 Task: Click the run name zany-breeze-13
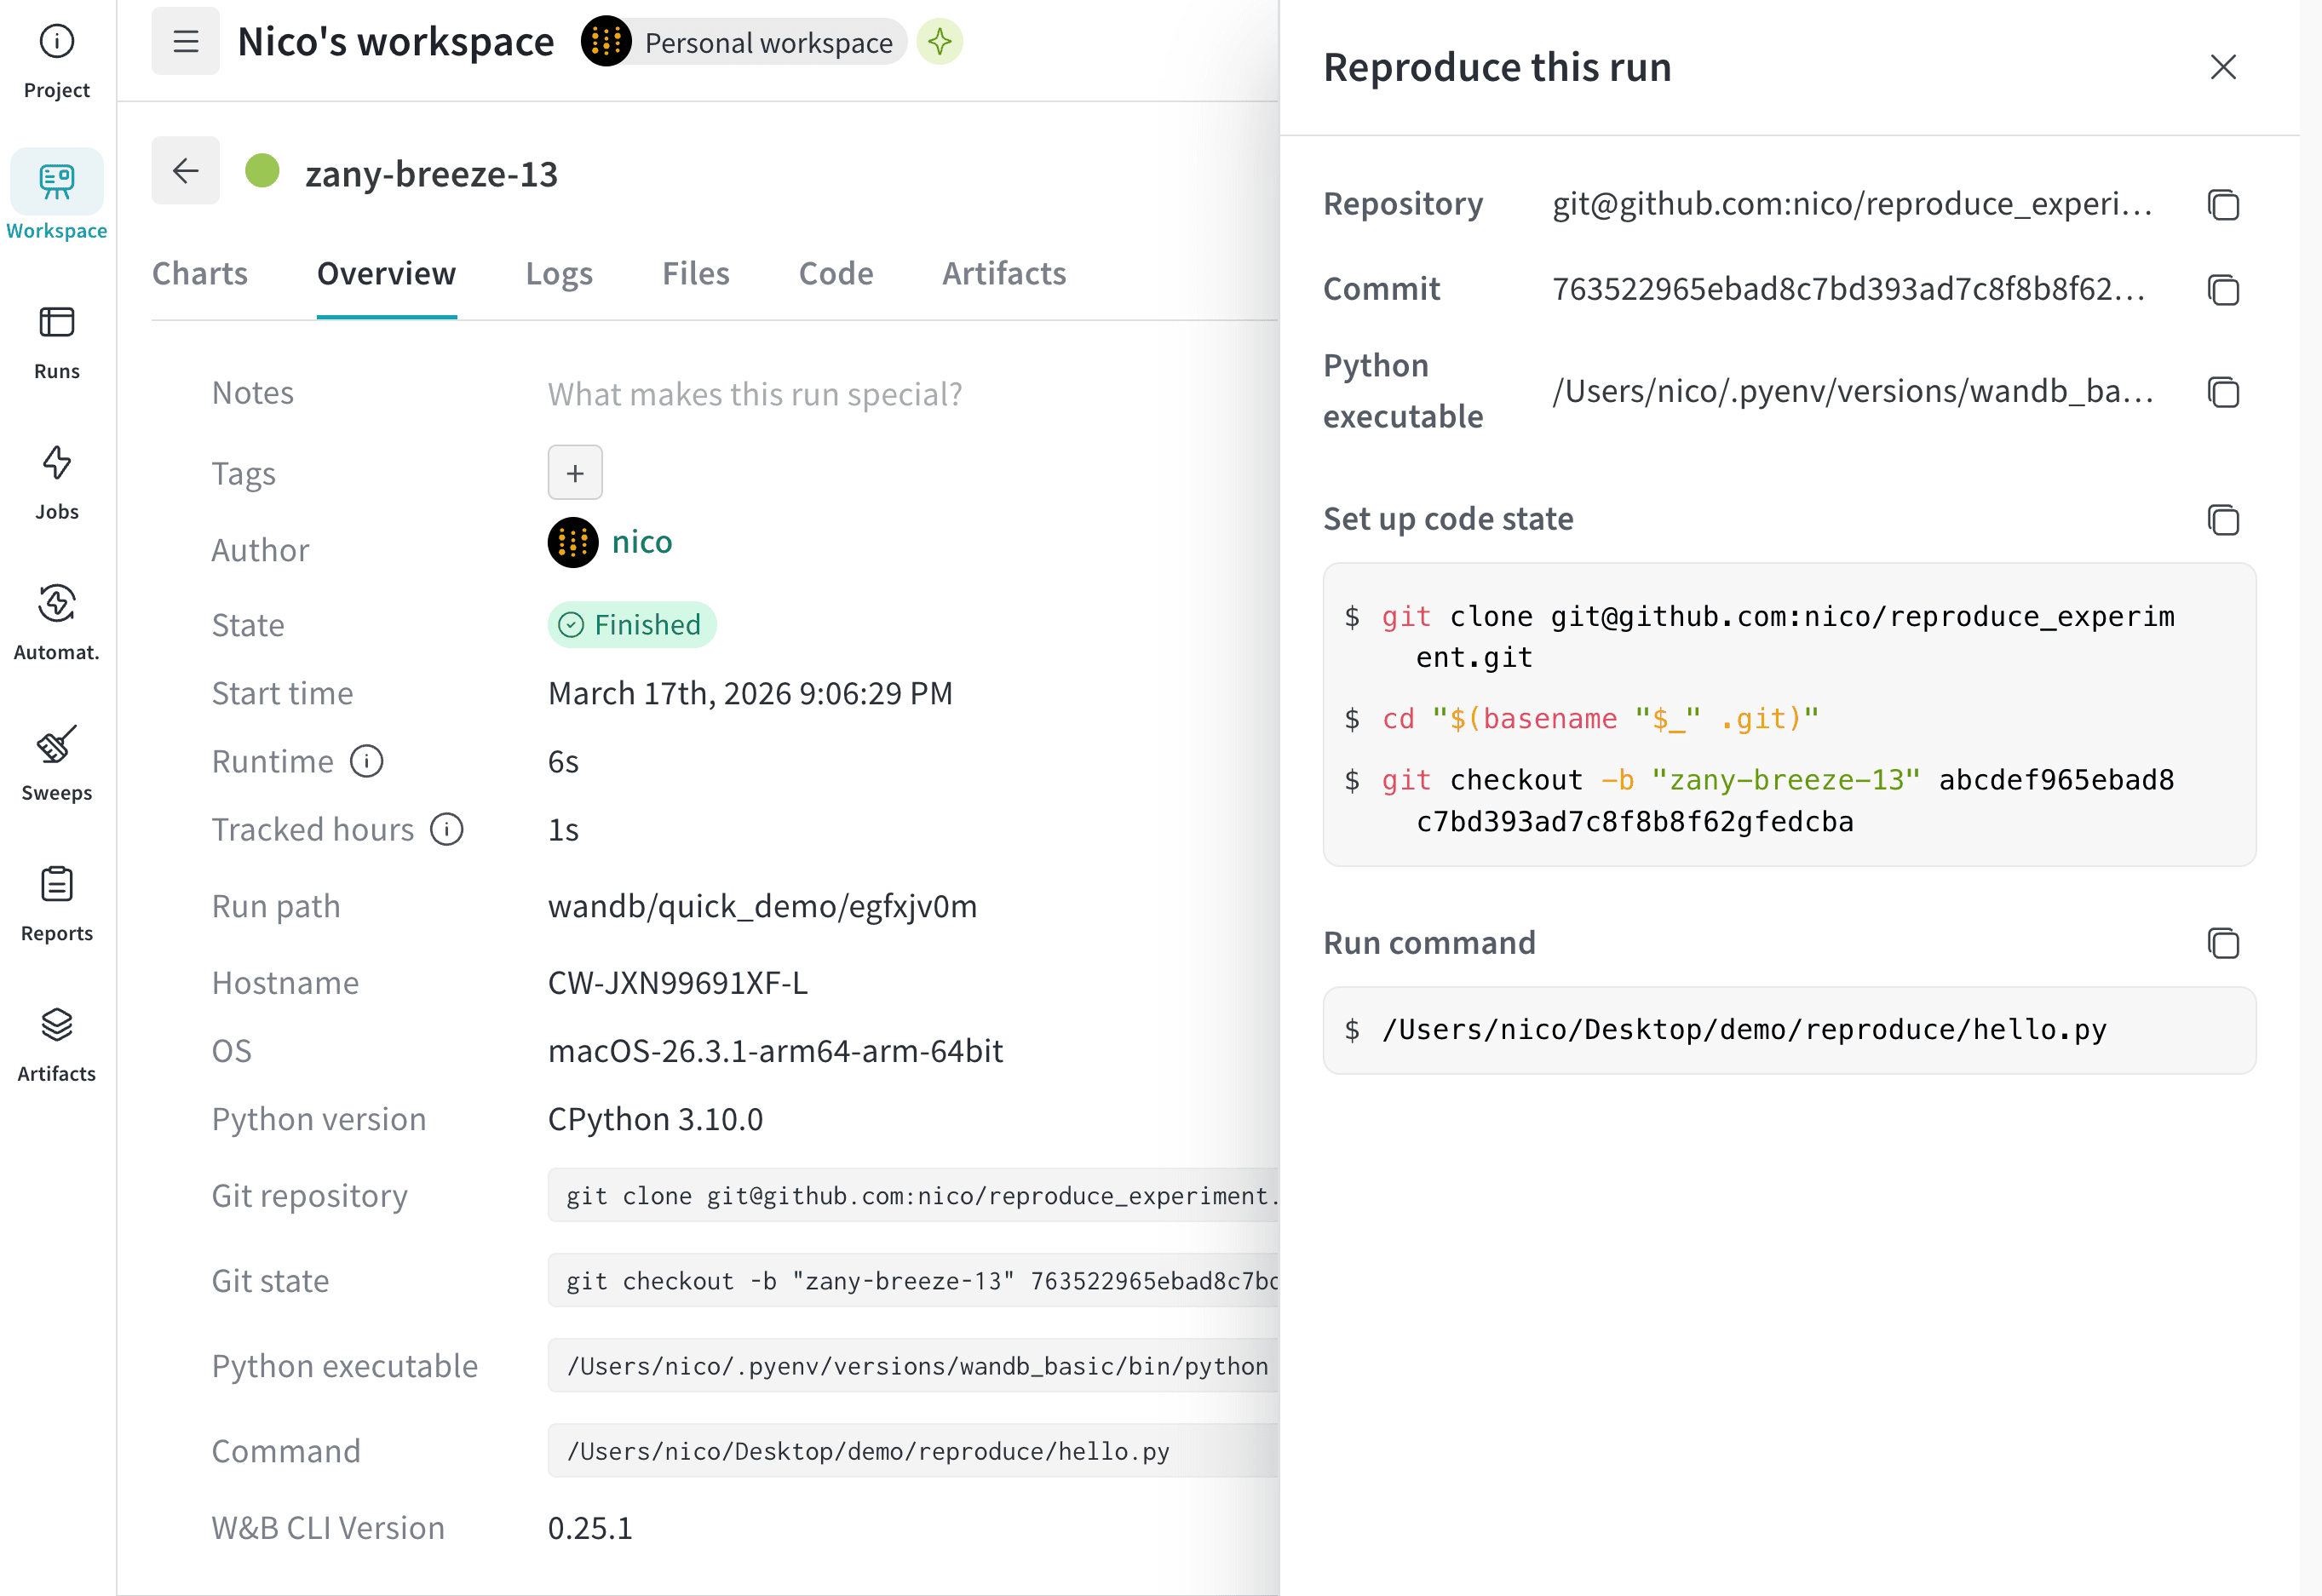click(x=432, y=174)
